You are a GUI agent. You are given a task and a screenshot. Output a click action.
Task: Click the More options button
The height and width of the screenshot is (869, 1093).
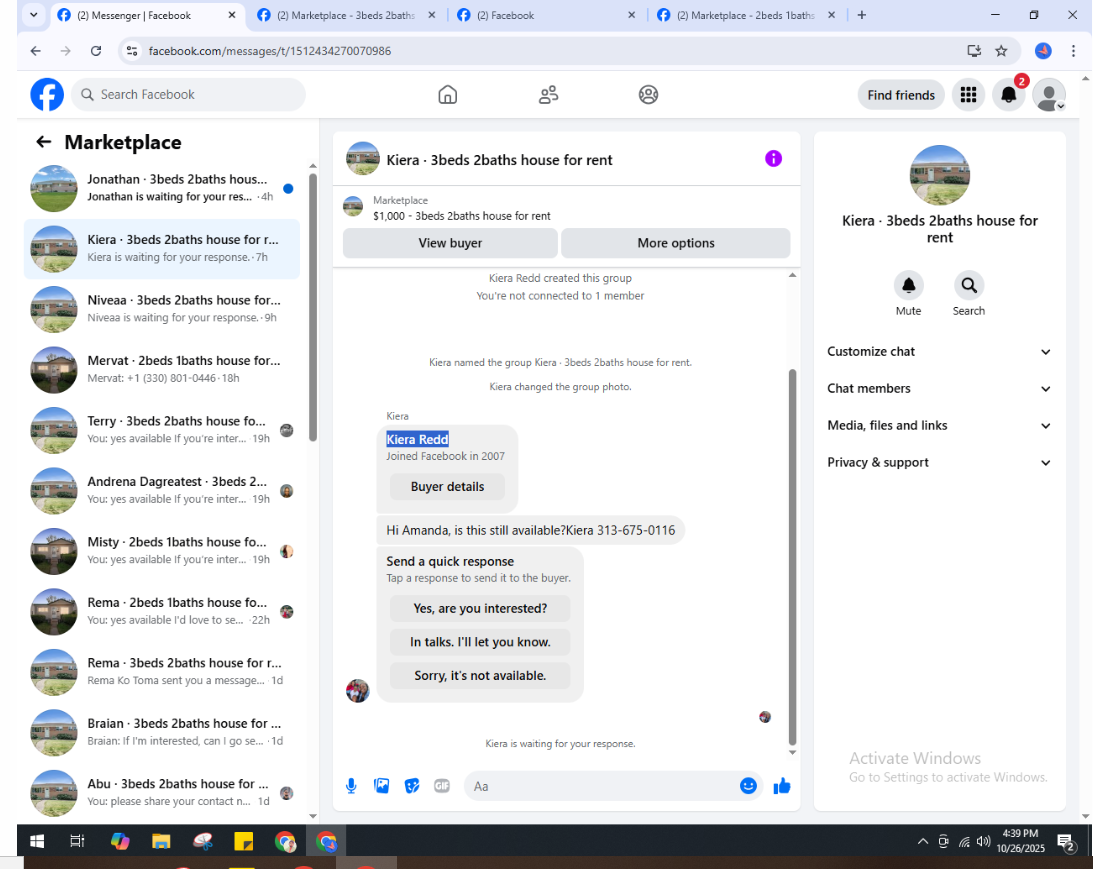click(x=675, y=243)
